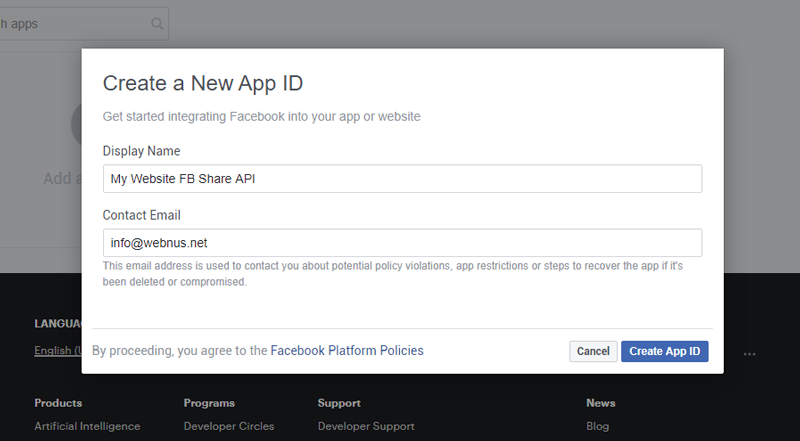Open Artificial Intelligence footer link
Viewport: 800px width, 441px height.
(87, 426)
